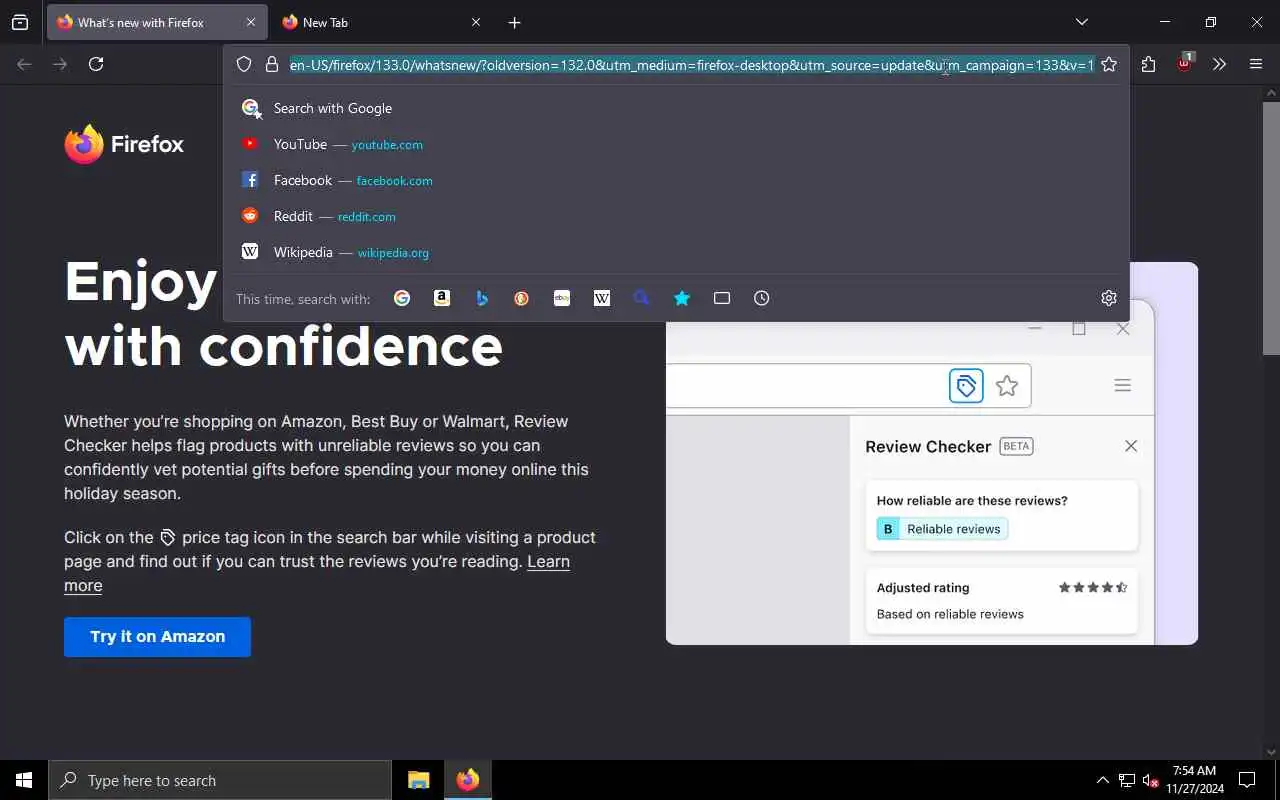Open the Firefox application menu
Screen dimensions: 1280x800
click(x=1256, y=64)
